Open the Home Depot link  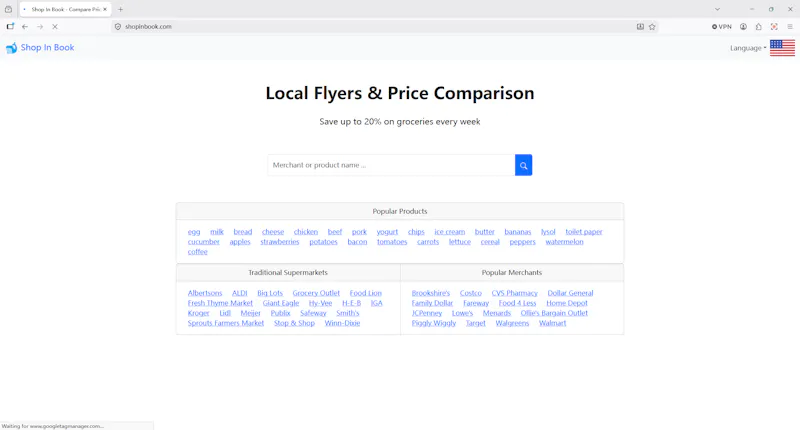tap(567, 303)
